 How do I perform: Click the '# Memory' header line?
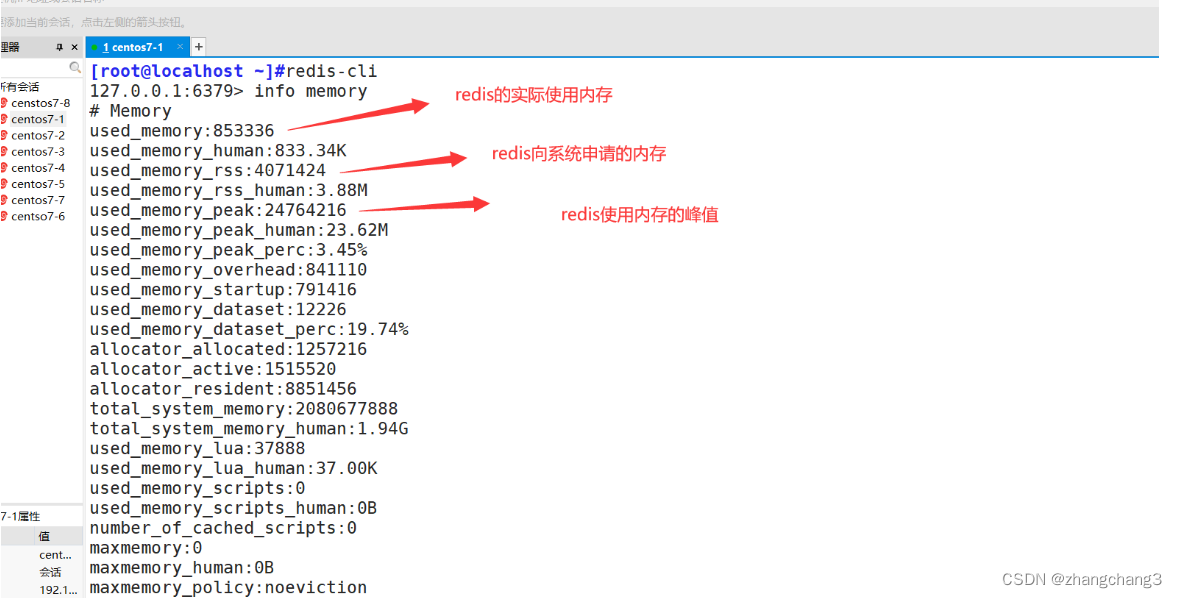tap(131, 111)
